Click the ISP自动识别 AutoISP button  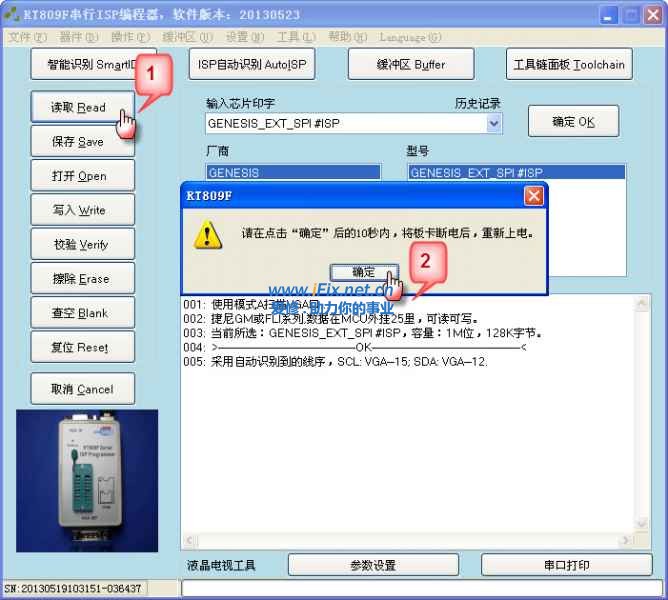pos(251,65)
